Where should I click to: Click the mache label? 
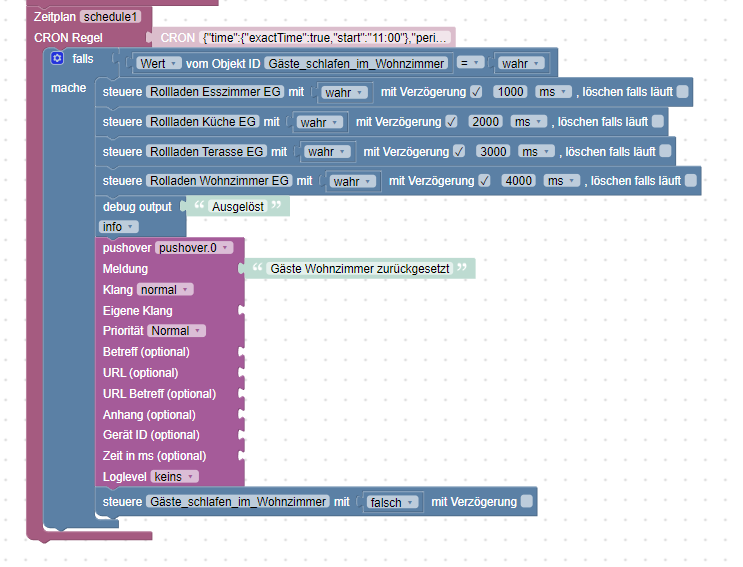coord(69,88)
